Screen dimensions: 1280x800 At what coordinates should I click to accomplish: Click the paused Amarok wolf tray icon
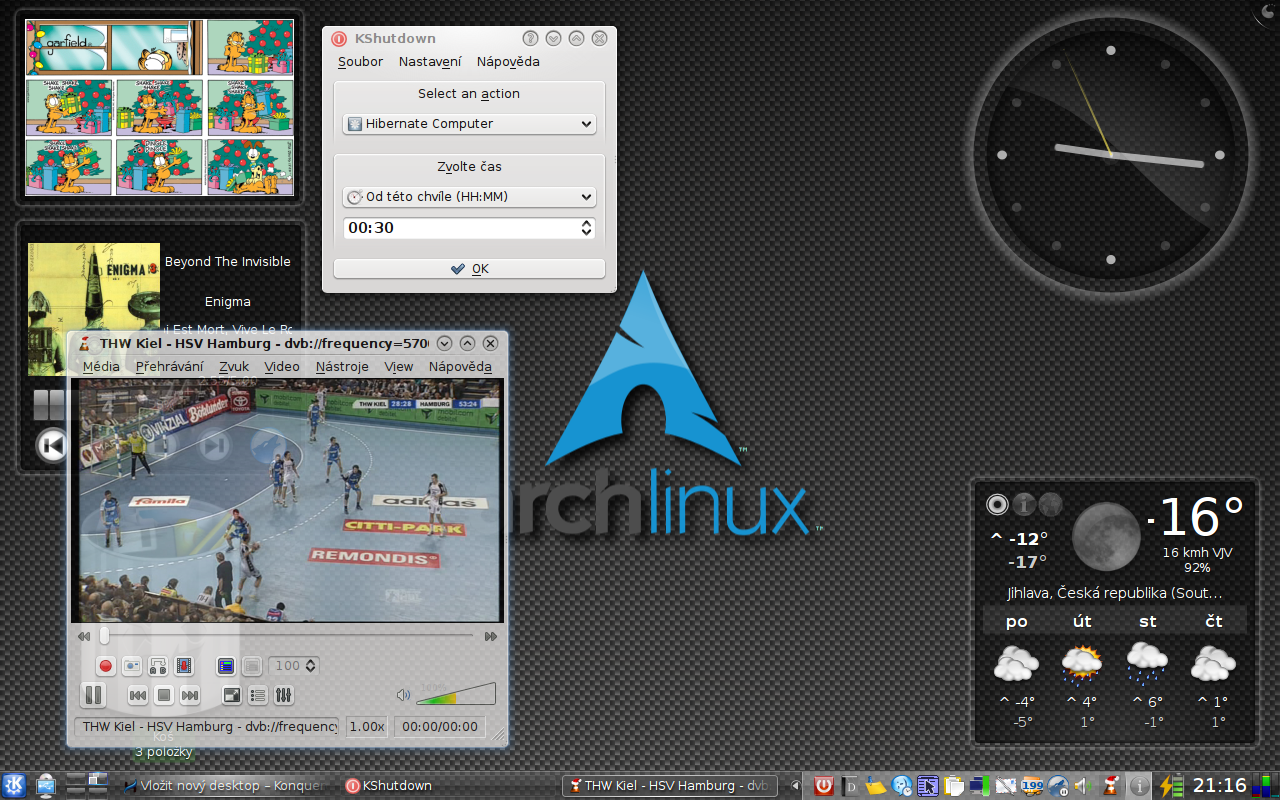coord(1058,786)
